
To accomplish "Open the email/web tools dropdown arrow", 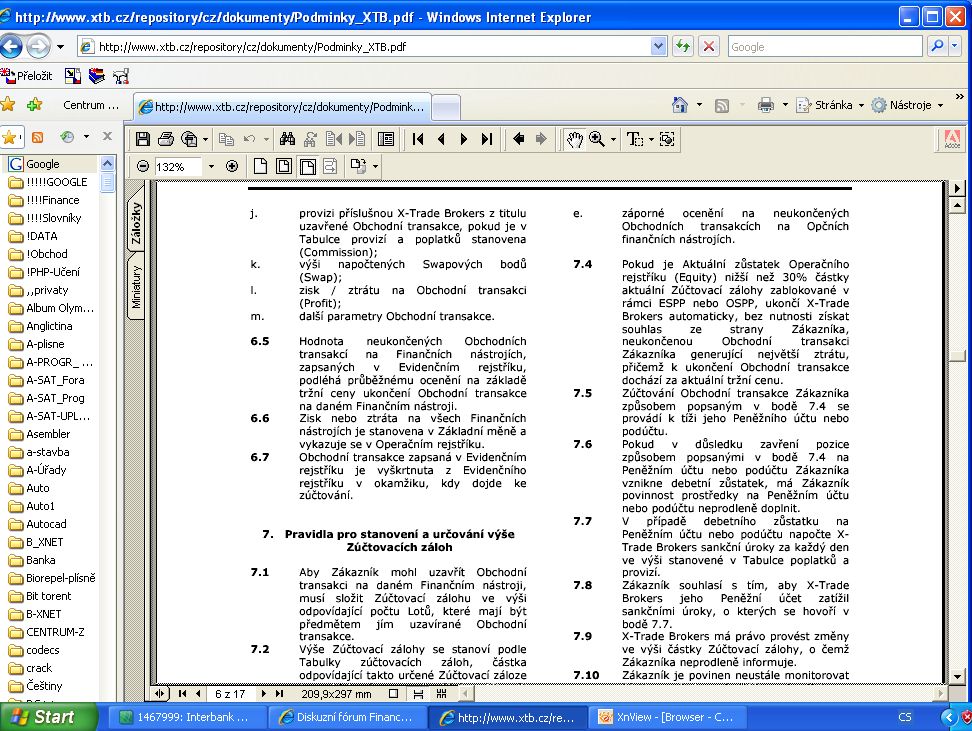I will click(x=205, y=140).
